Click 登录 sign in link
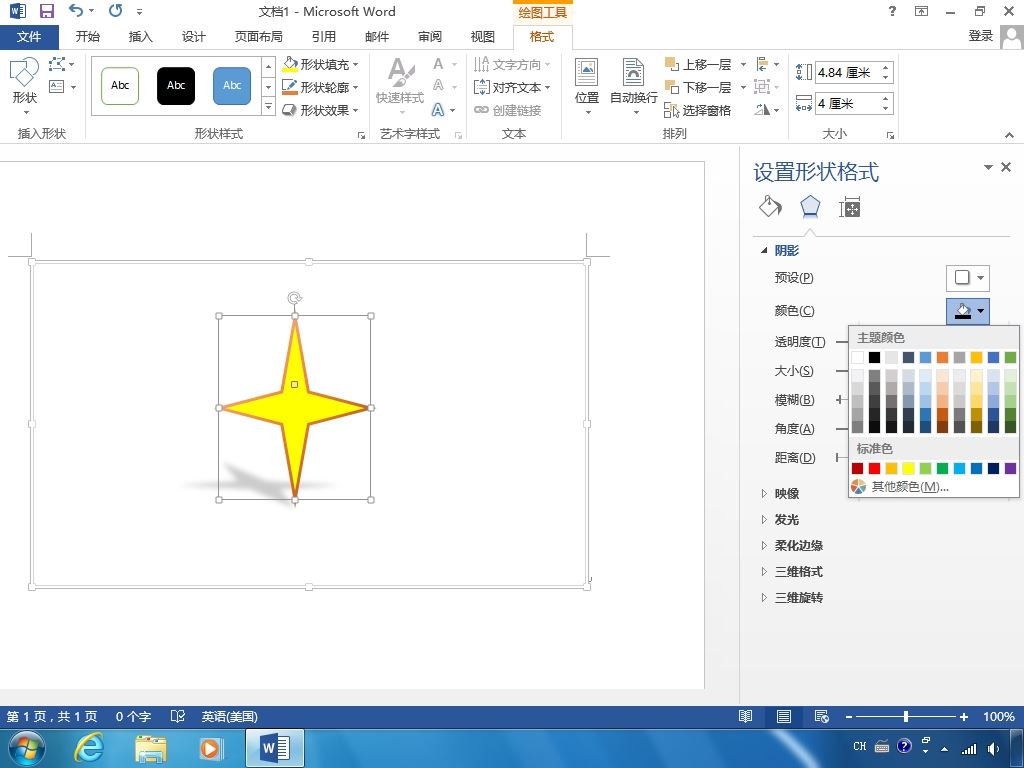1024x768 pixels. [x=980, y=36]
